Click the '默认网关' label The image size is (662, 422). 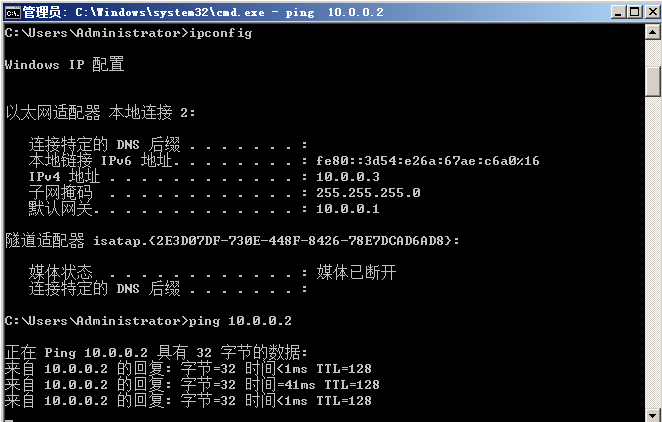tap(60, 208)
